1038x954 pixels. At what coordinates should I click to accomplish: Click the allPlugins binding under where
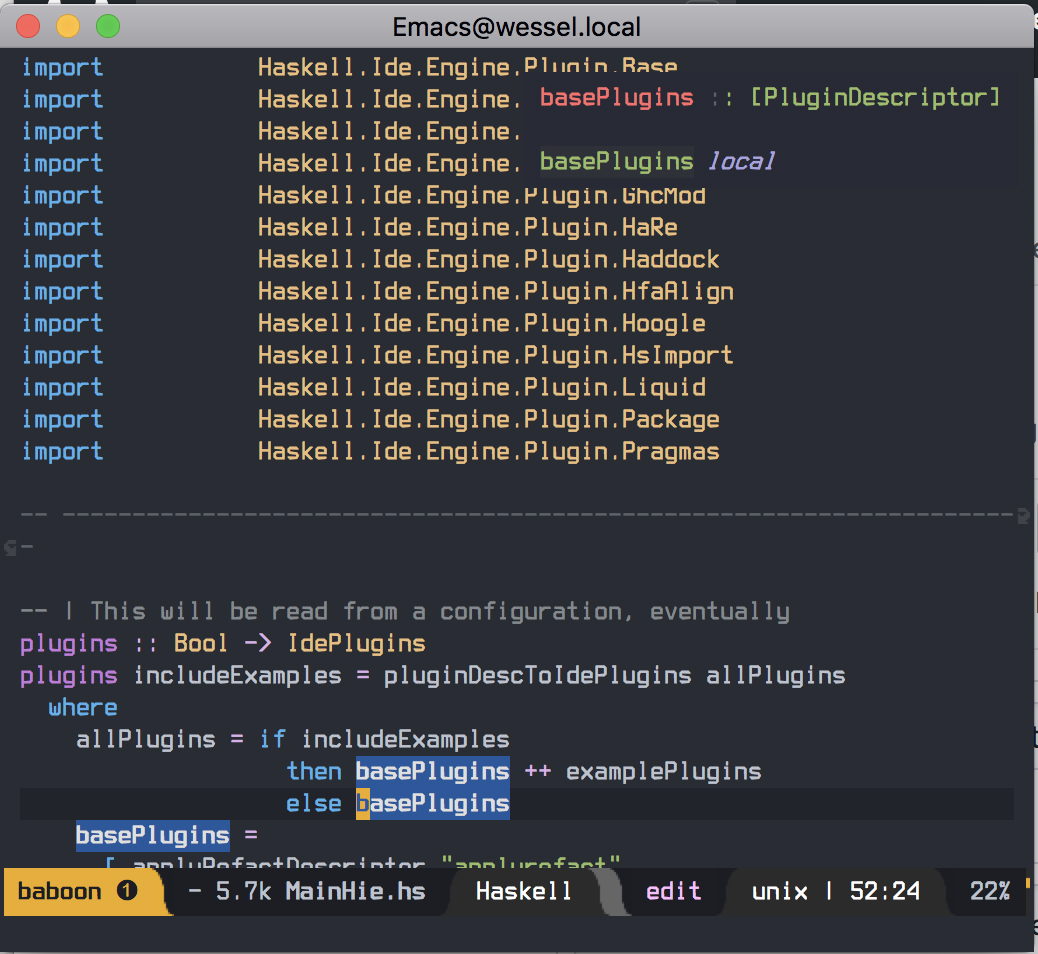click(146, 739)
